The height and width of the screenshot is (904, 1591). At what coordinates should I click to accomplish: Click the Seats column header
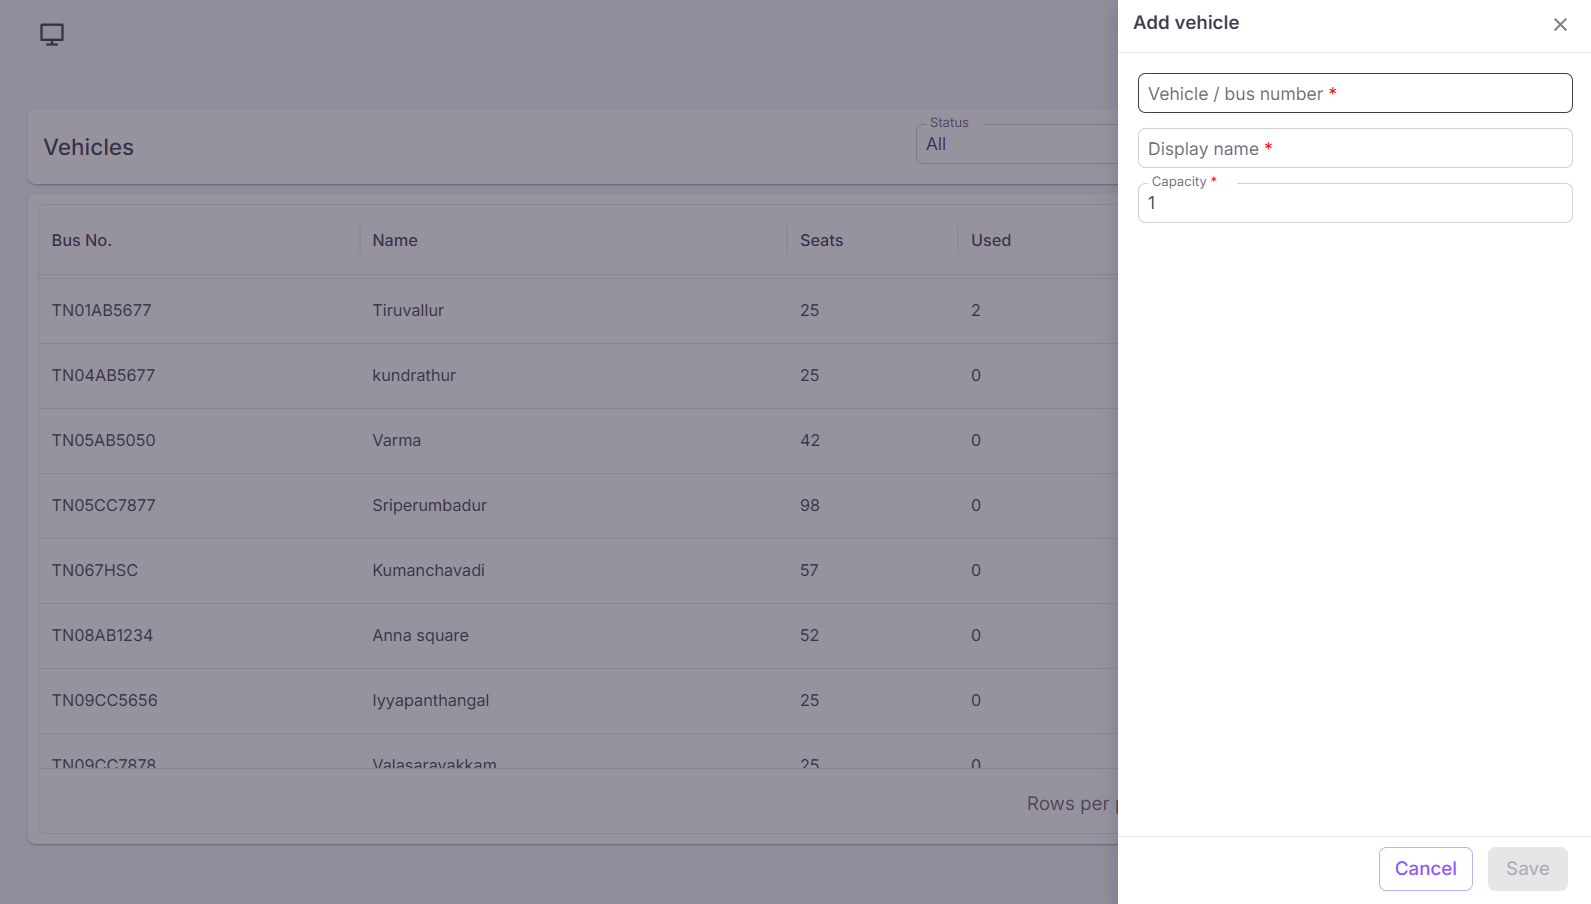[x=821, y=240]
